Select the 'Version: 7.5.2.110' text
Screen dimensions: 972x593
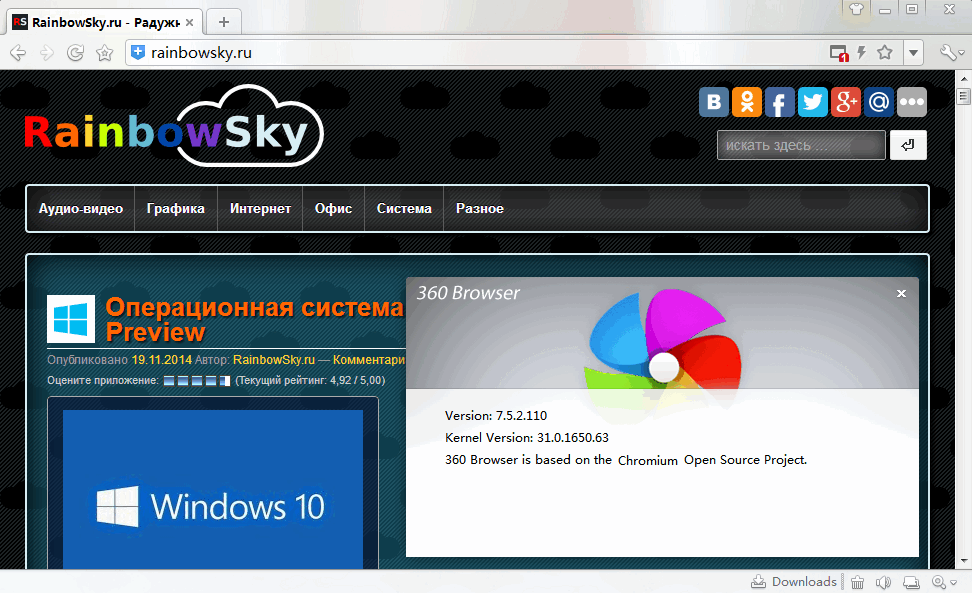point(496,416)
